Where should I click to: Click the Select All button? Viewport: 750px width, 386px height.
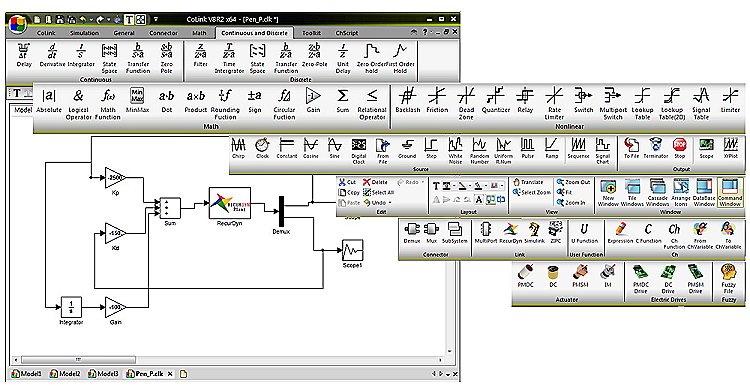click(x=378, y=192)
